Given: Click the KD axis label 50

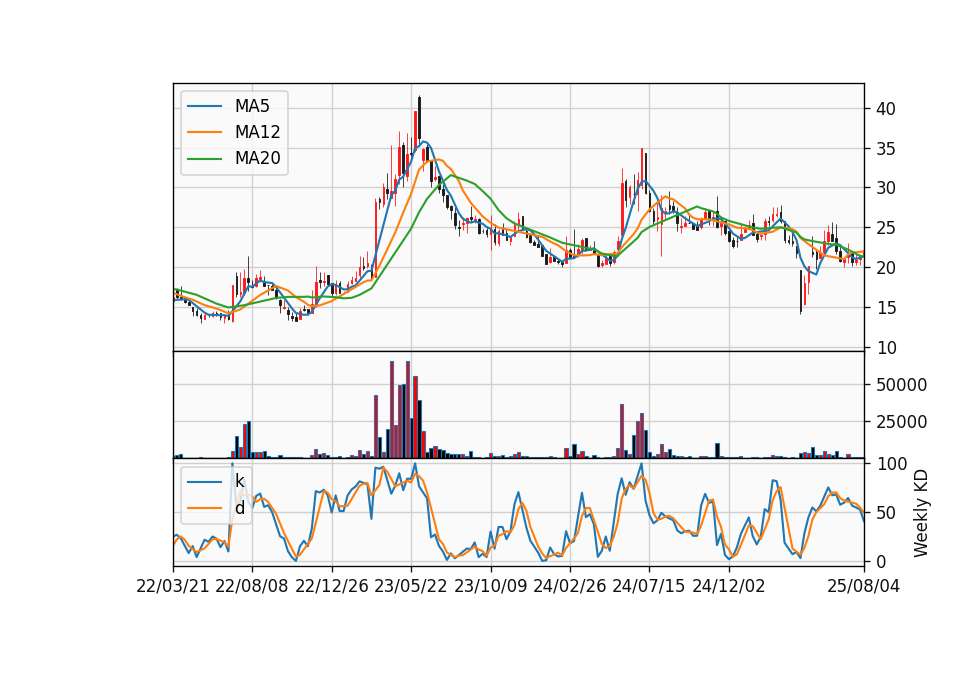Looking at the screenshot, I should (886, 513).
